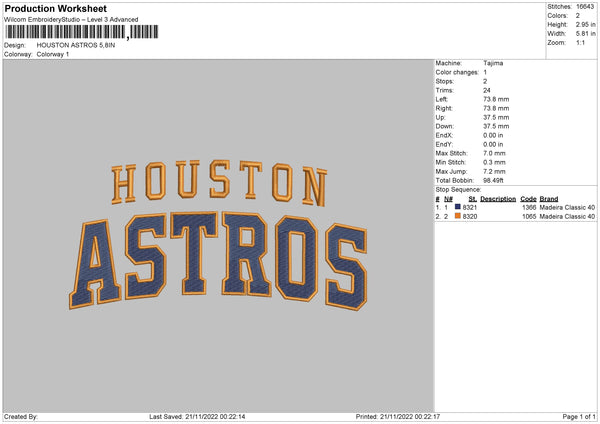Click the 'EndX:' label
Viewport: 600px width, 424px height.
(x=444, y=135)
